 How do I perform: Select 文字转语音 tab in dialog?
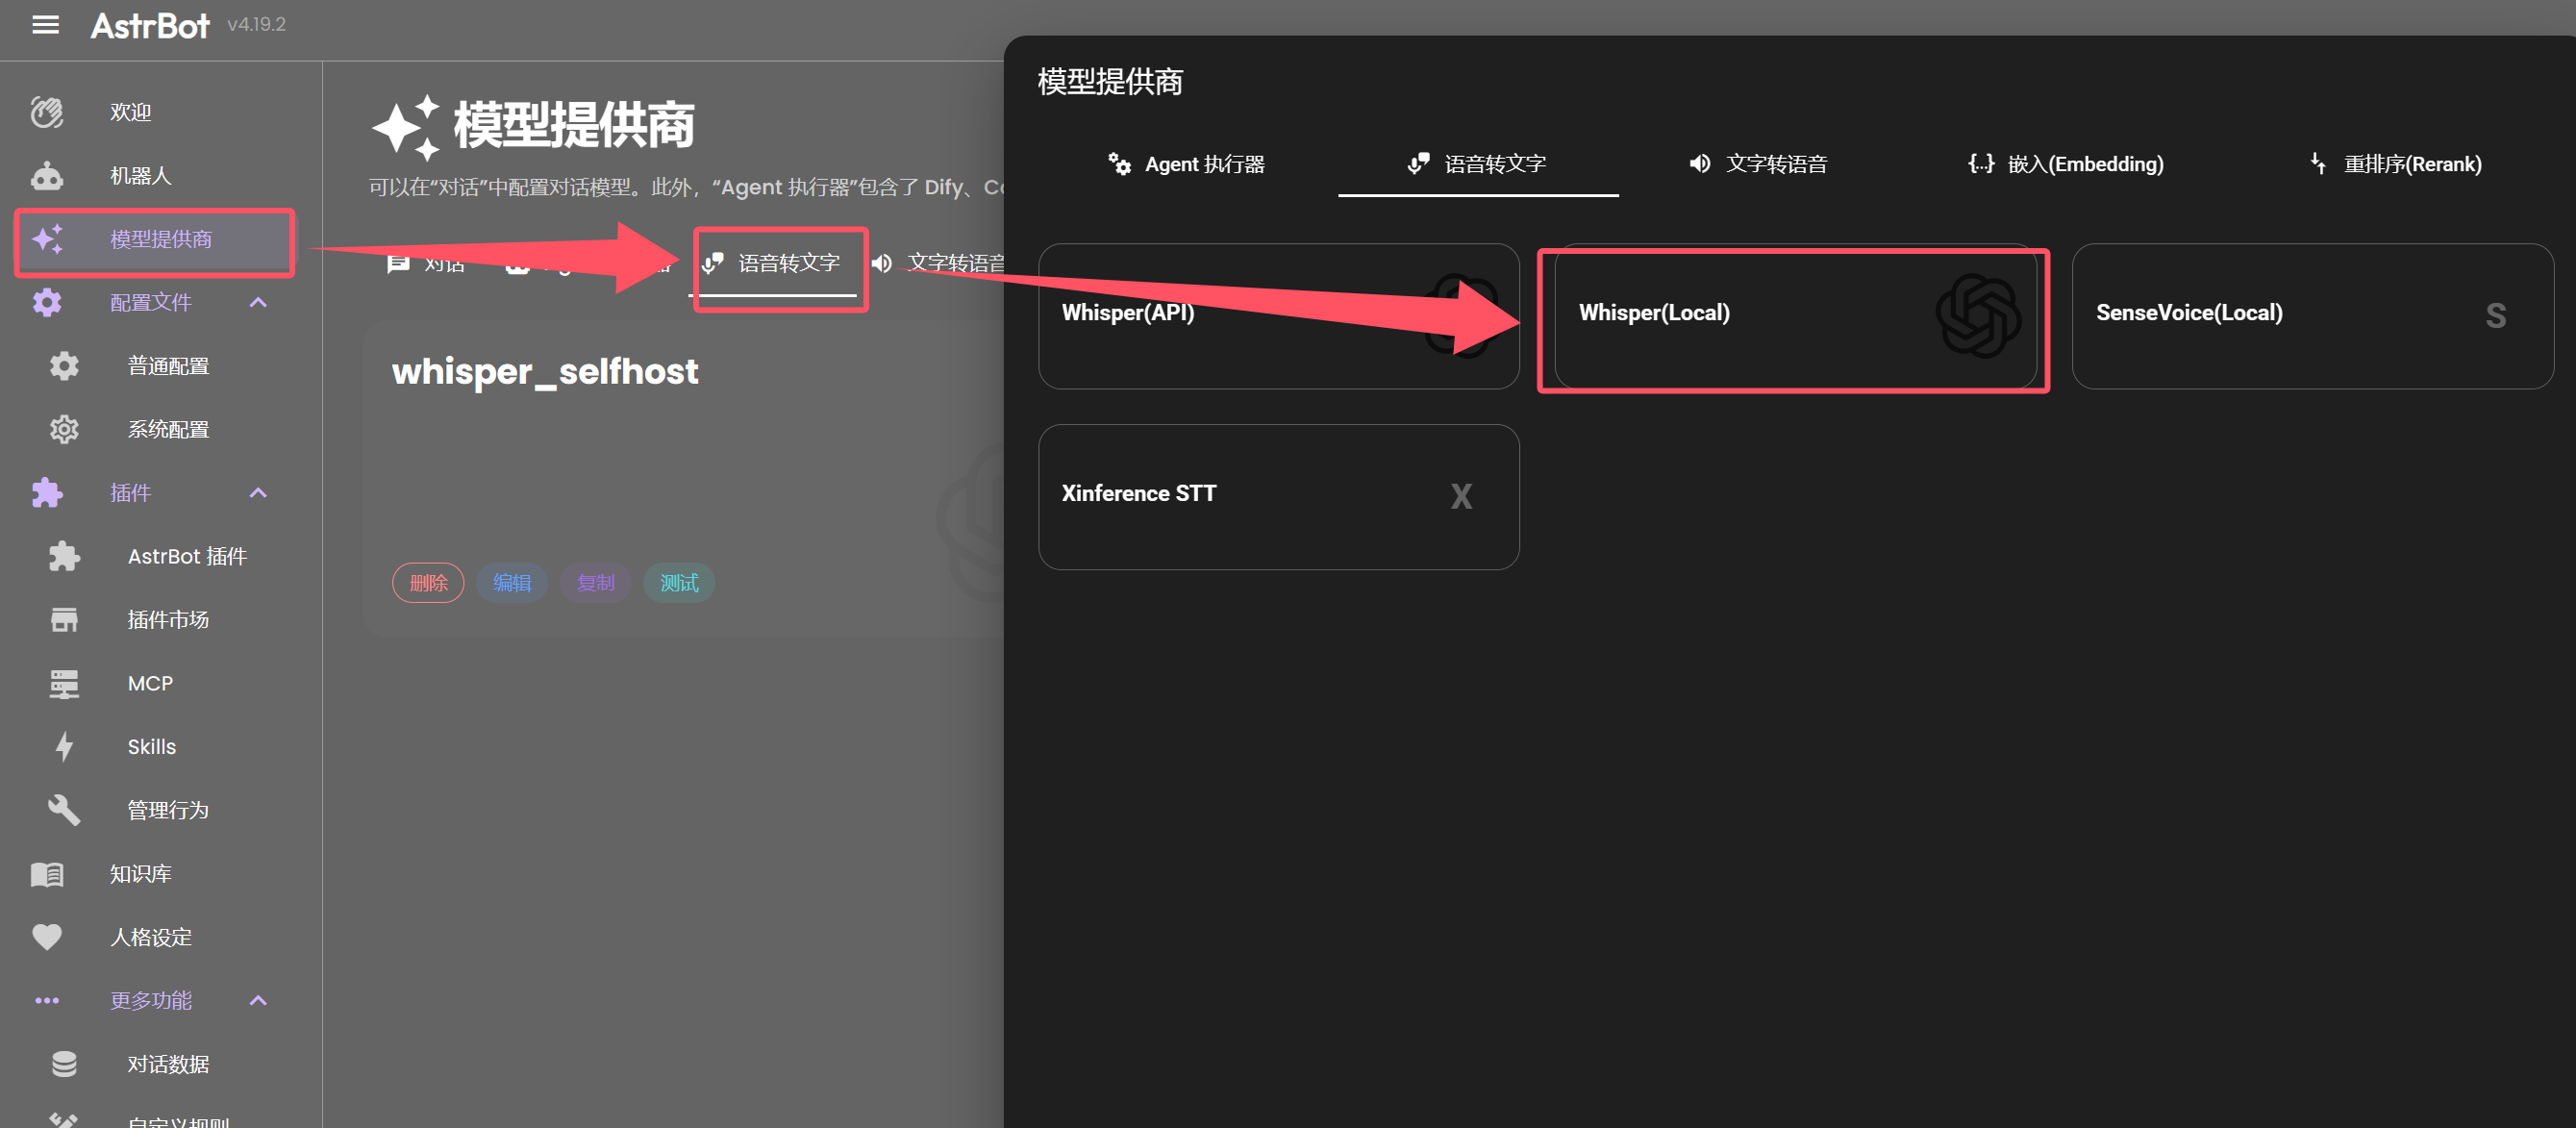pyautogui.click(x=1758, y=164)
